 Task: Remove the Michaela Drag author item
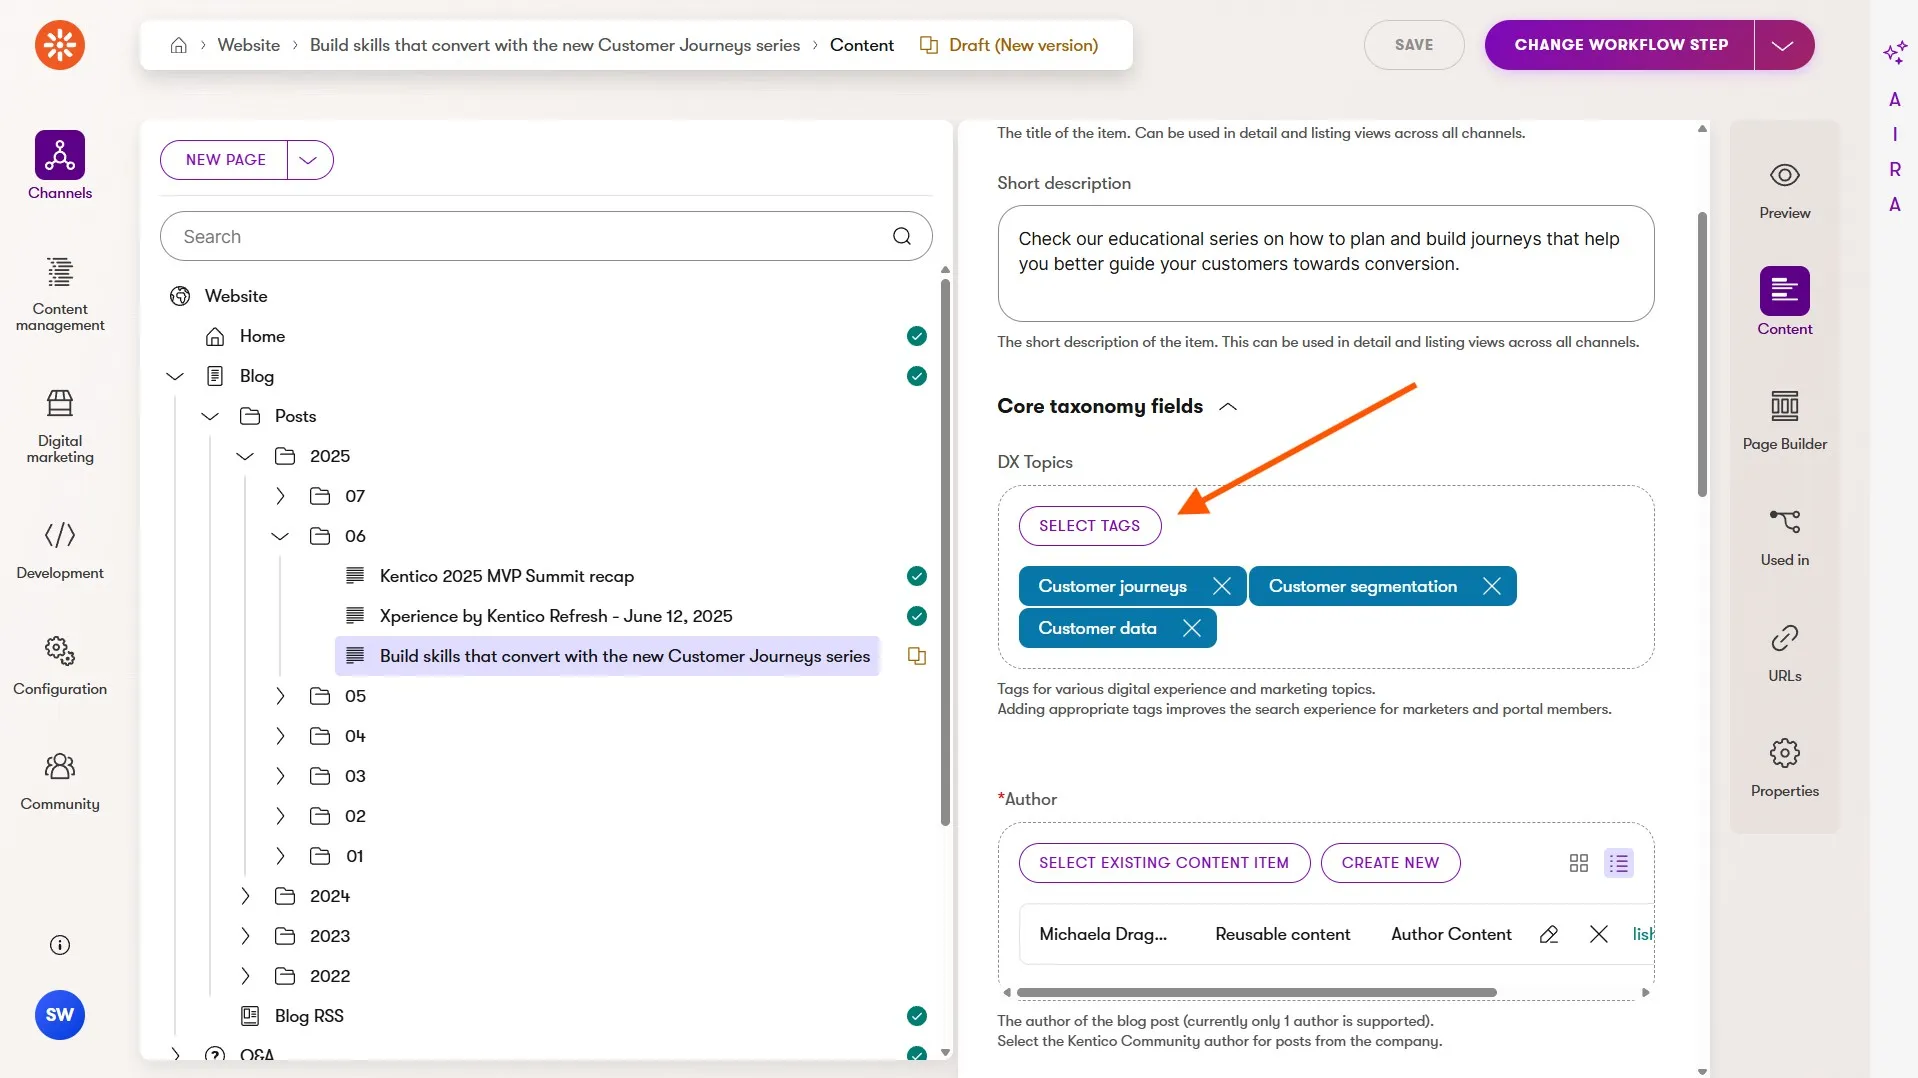point(1599,934)
